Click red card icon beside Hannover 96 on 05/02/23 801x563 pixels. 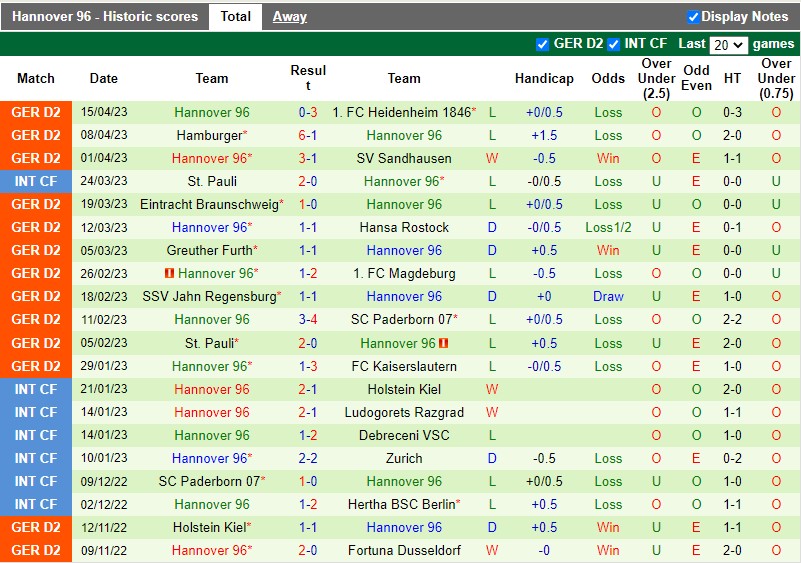point(443,343)
